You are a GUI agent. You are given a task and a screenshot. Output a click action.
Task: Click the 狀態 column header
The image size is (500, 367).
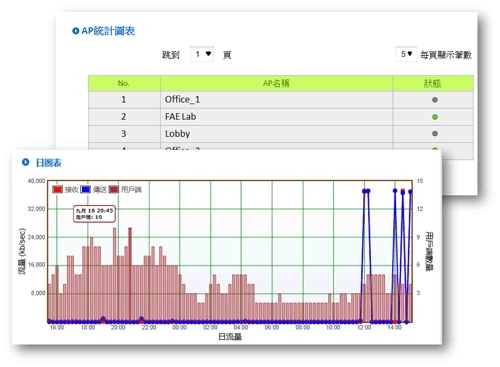[x=433, y=83]
